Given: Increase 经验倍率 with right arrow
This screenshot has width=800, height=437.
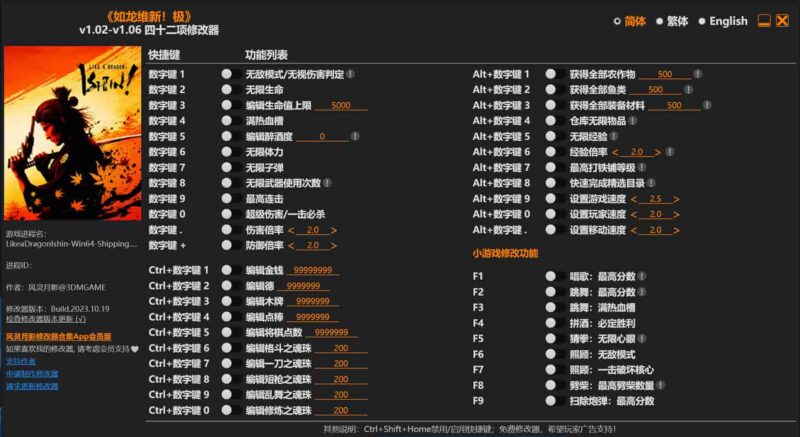Looking at the screenshot, I should point(658,152).
